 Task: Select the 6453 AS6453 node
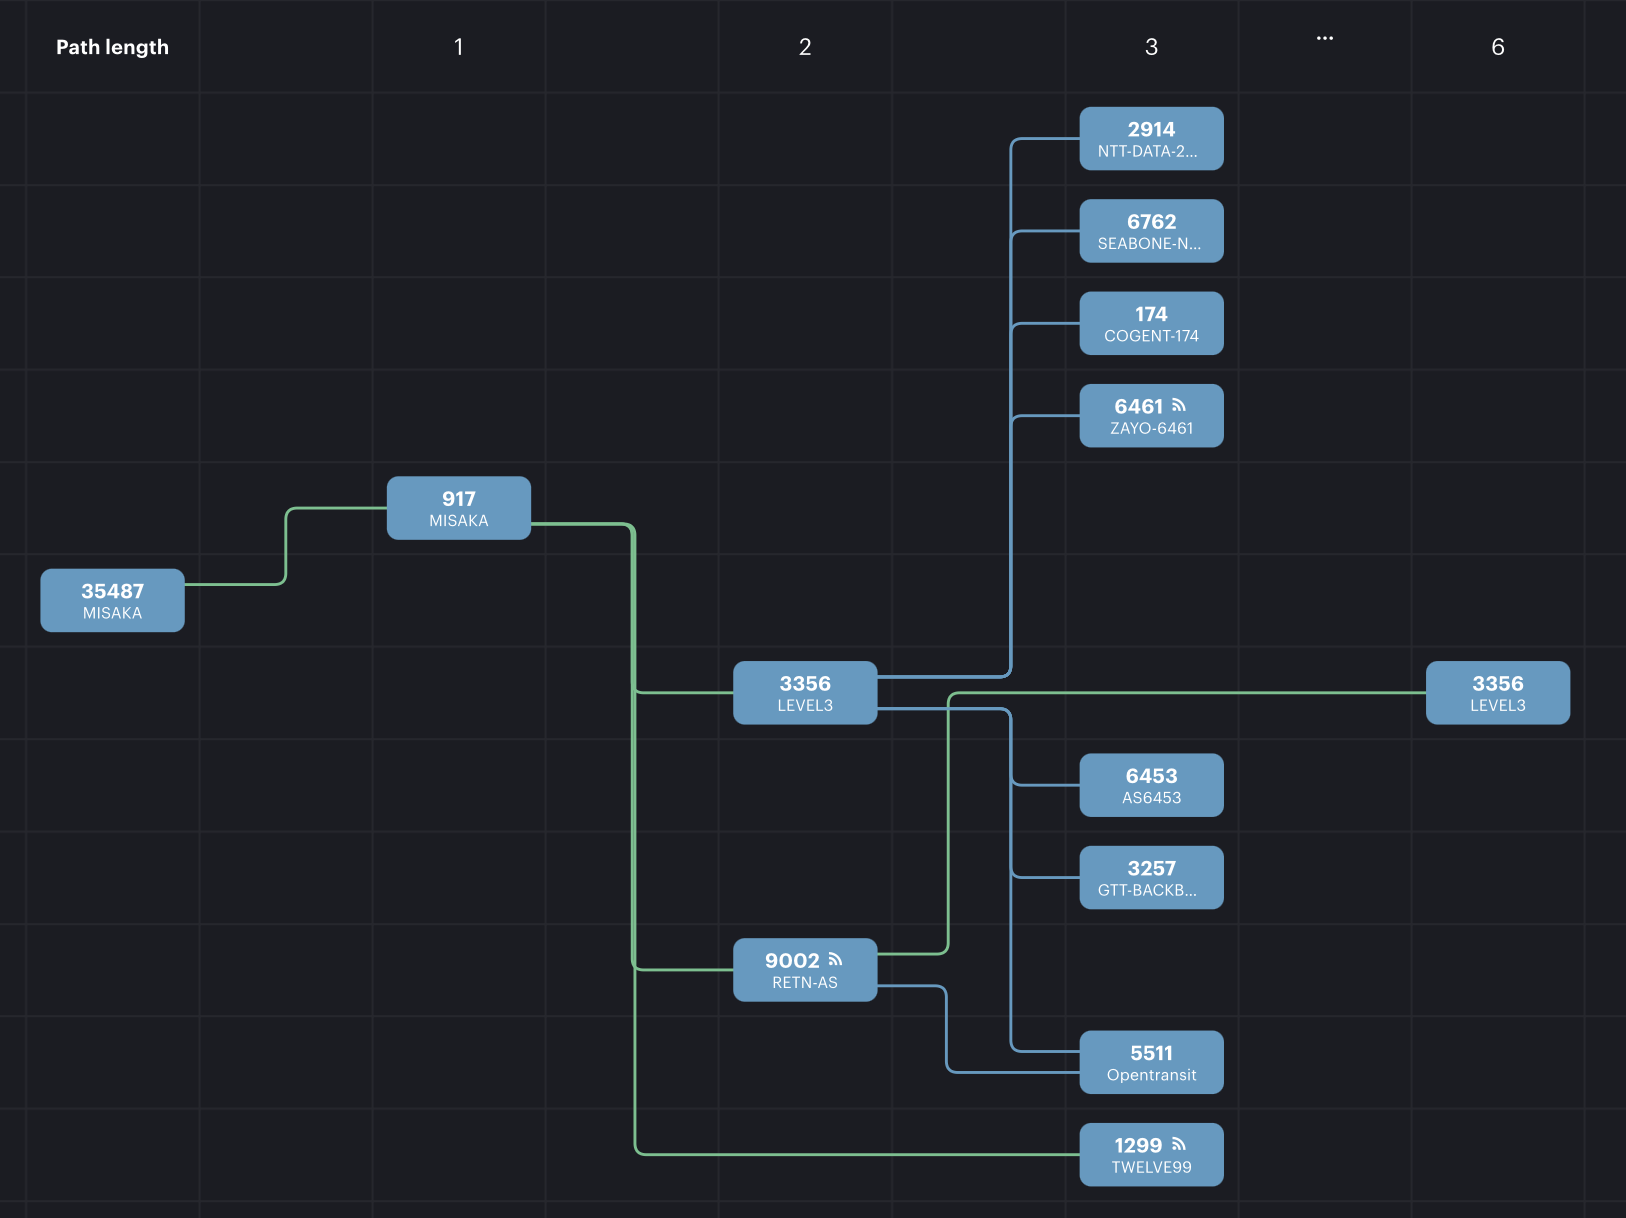pyautogui.click(x=1151, y=785)
